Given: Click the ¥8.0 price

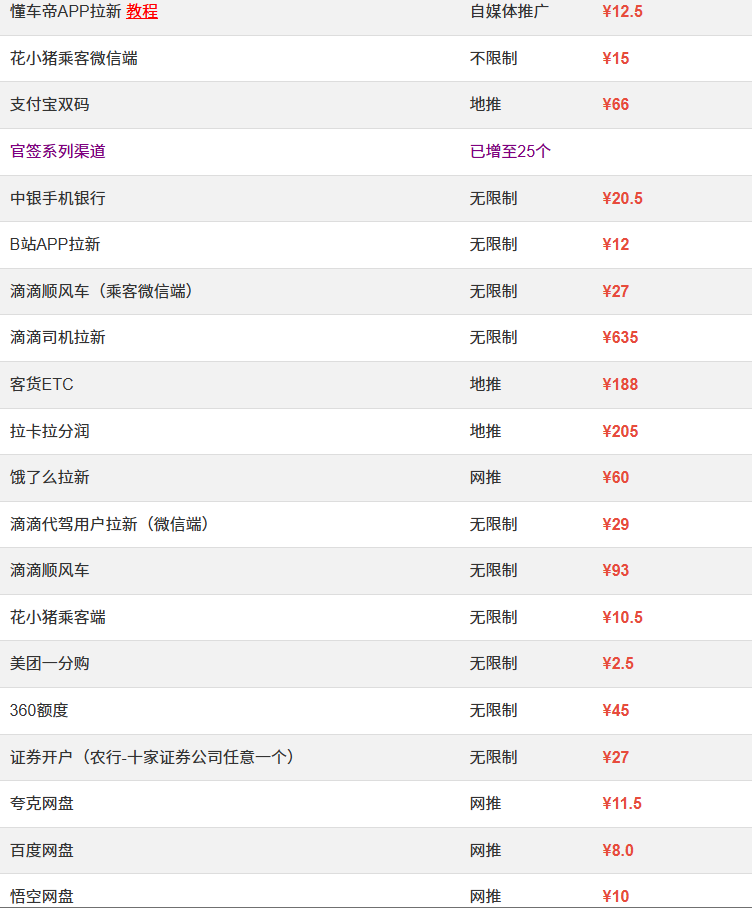Looking at the screenshot, I should [x=618, y=851].
